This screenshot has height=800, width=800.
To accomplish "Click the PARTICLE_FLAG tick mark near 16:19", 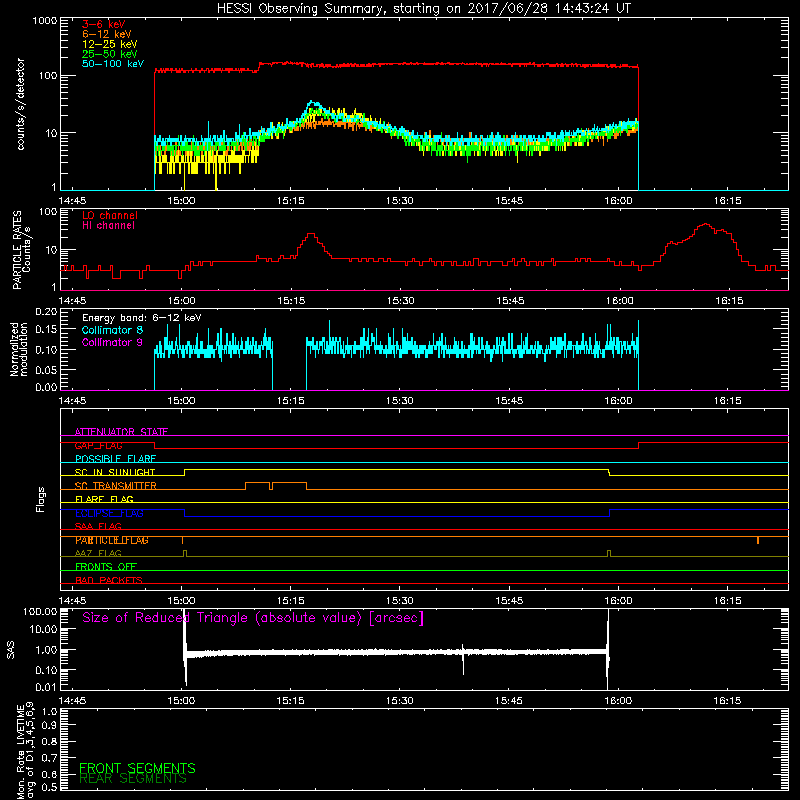I will [758, 540].
